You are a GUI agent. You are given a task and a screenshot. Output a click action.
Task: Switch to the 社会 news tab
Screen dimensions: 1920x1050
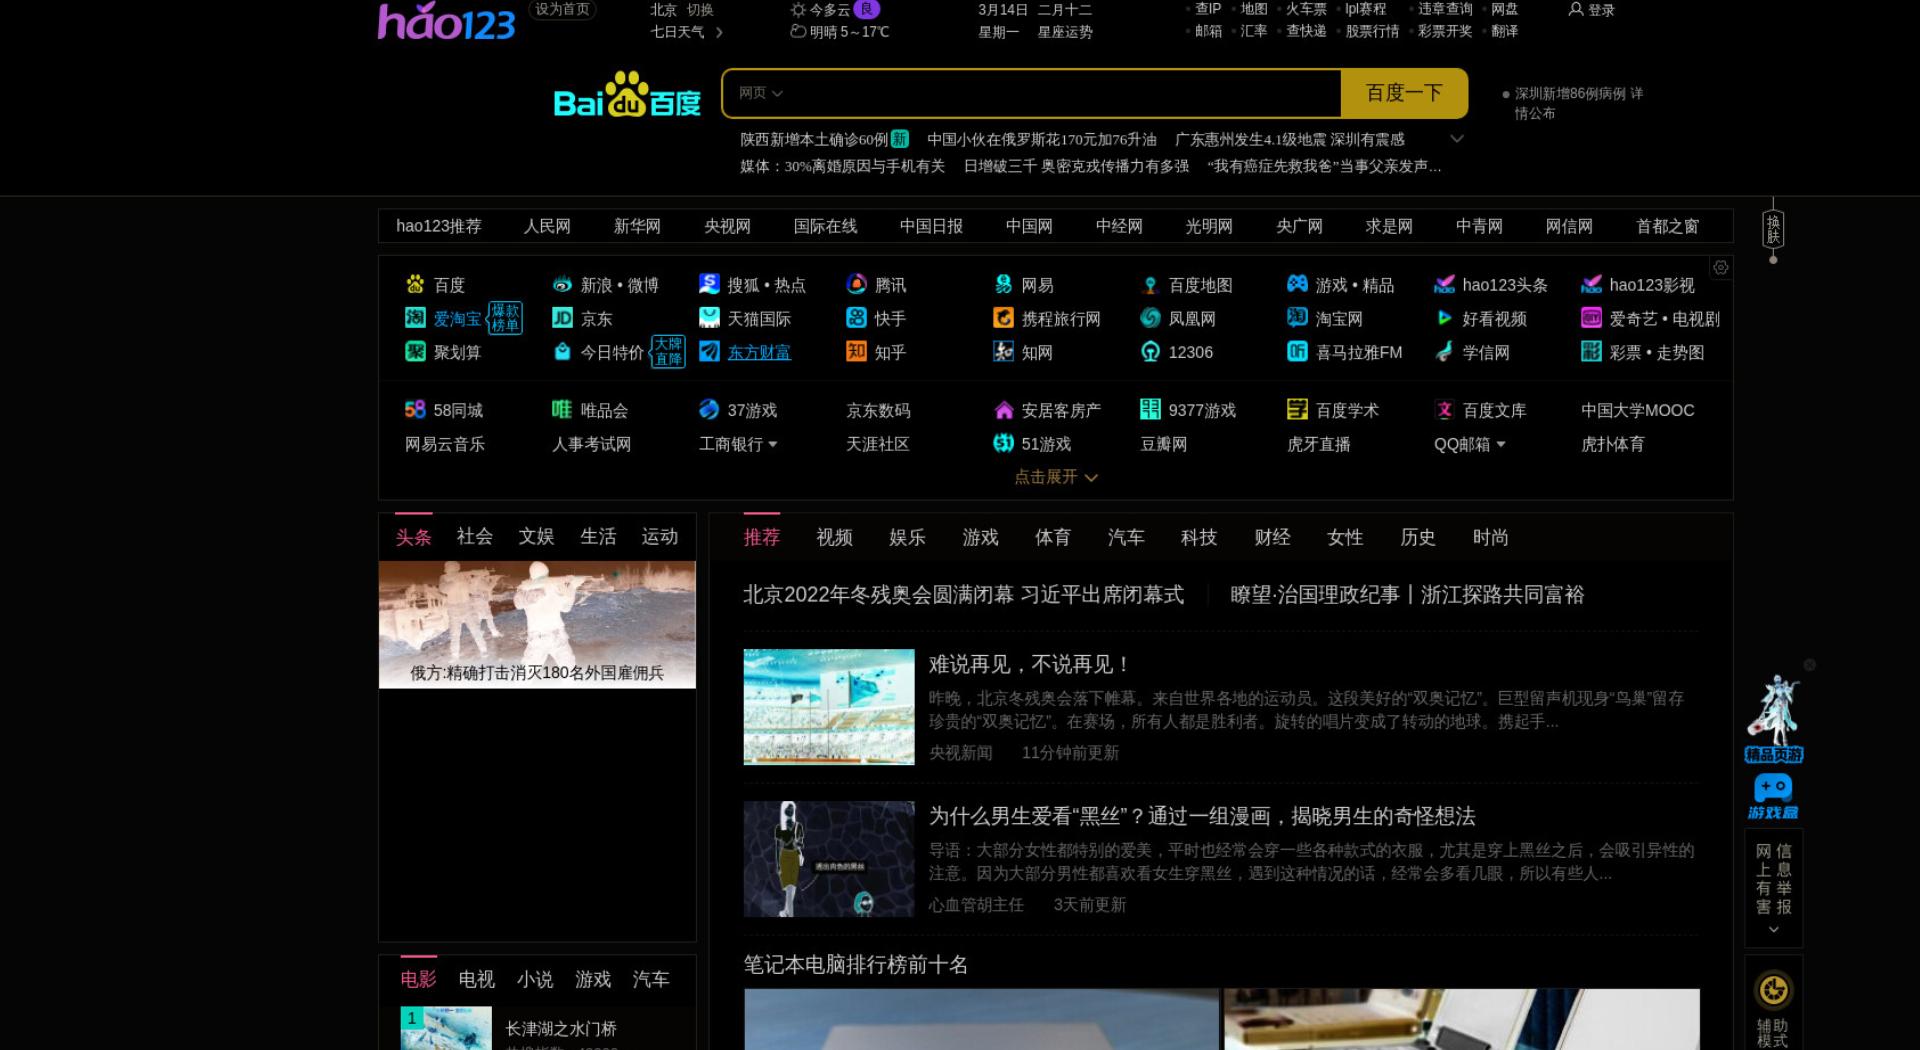[x=474, y=536]
